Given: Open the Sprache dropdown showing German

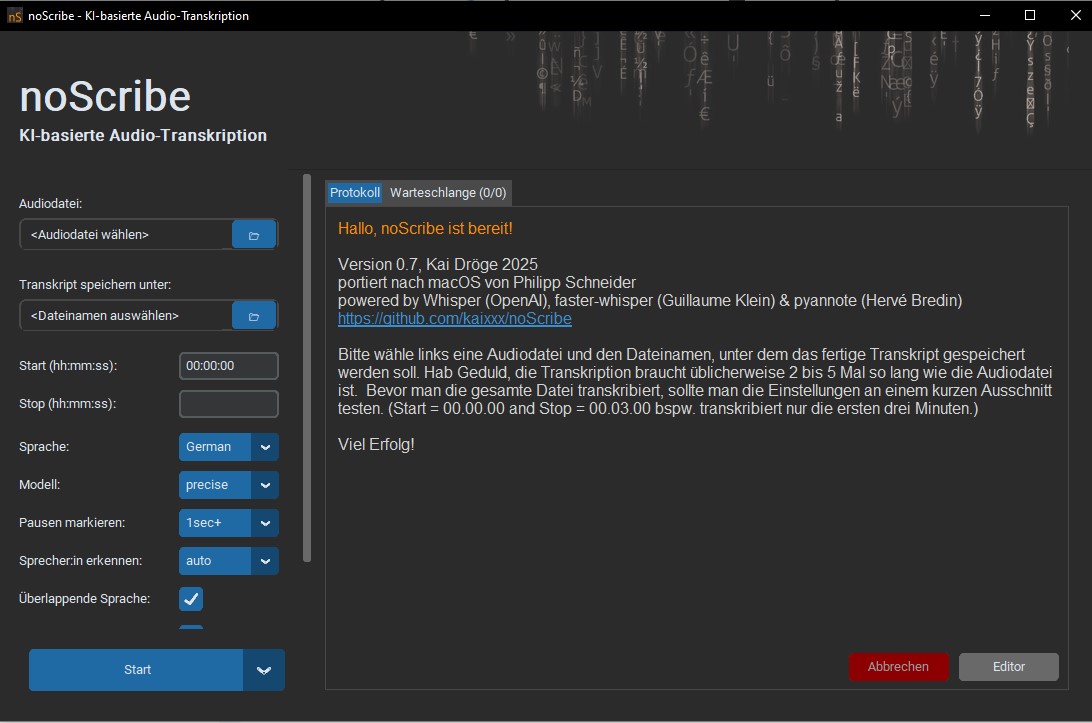Looking at the screenshot, I should coord(265,447).
